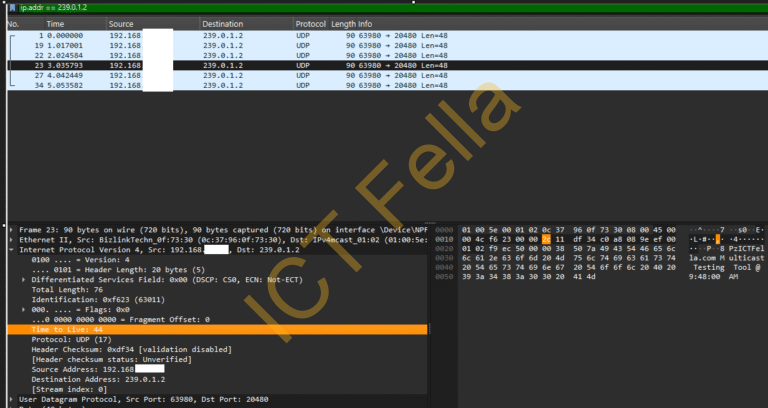Select the Fragment Offset: 0 row

pos(217,319)
